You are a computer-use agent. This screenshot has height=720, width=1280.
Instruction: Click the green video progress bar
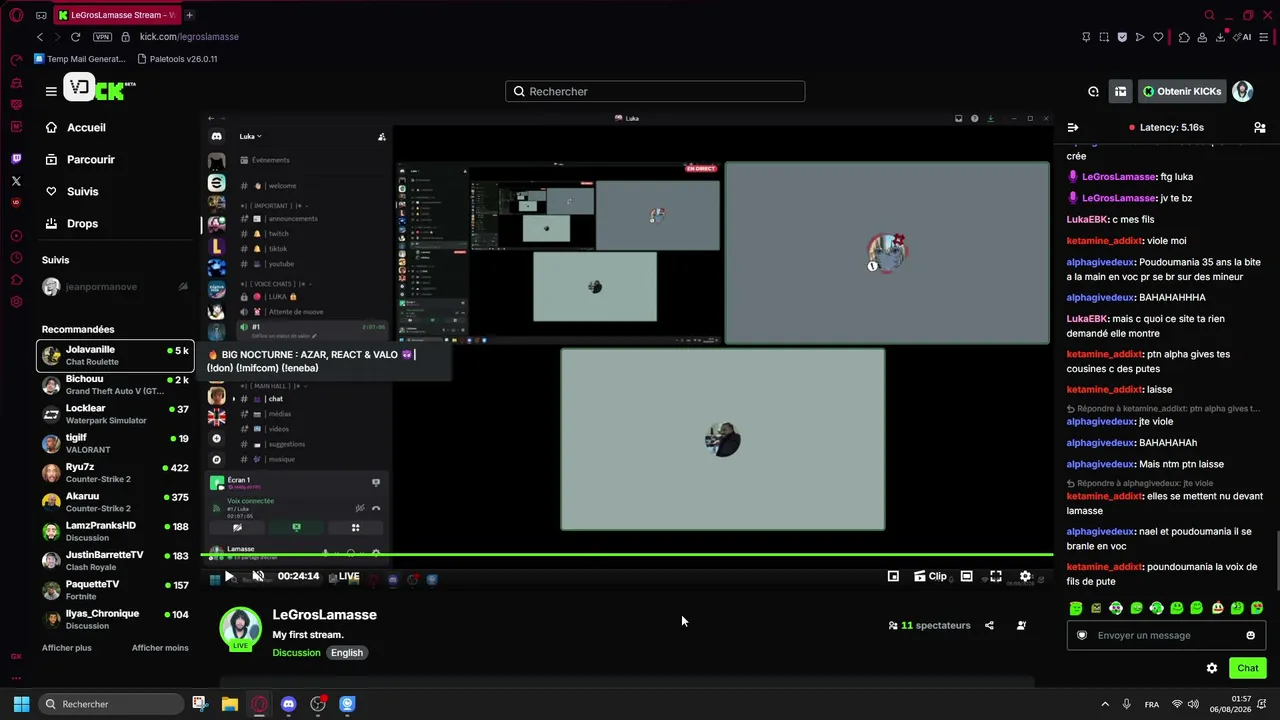(x=627, y=554)
